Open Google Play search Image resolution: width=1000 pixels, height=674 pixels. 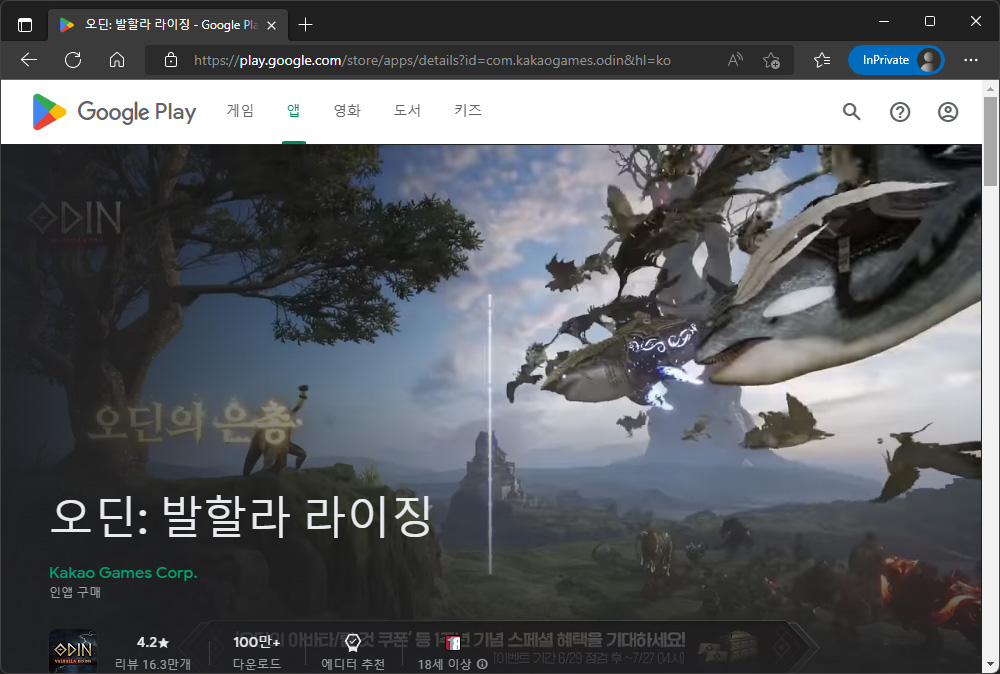[851, 112]
